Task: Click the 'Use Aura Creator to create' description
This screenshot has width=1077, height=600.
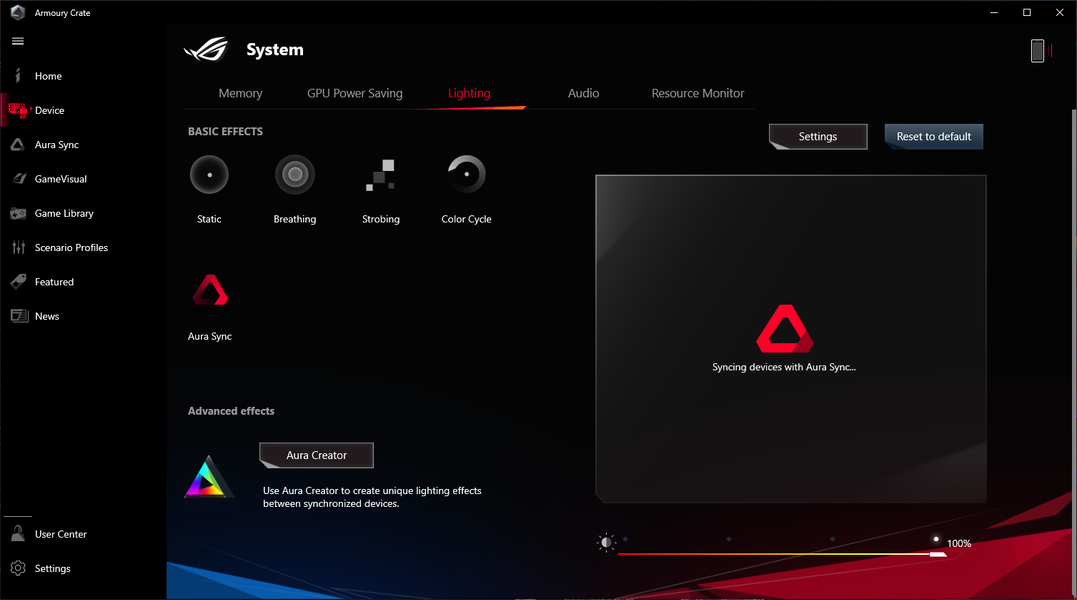Action: [372, 497]
